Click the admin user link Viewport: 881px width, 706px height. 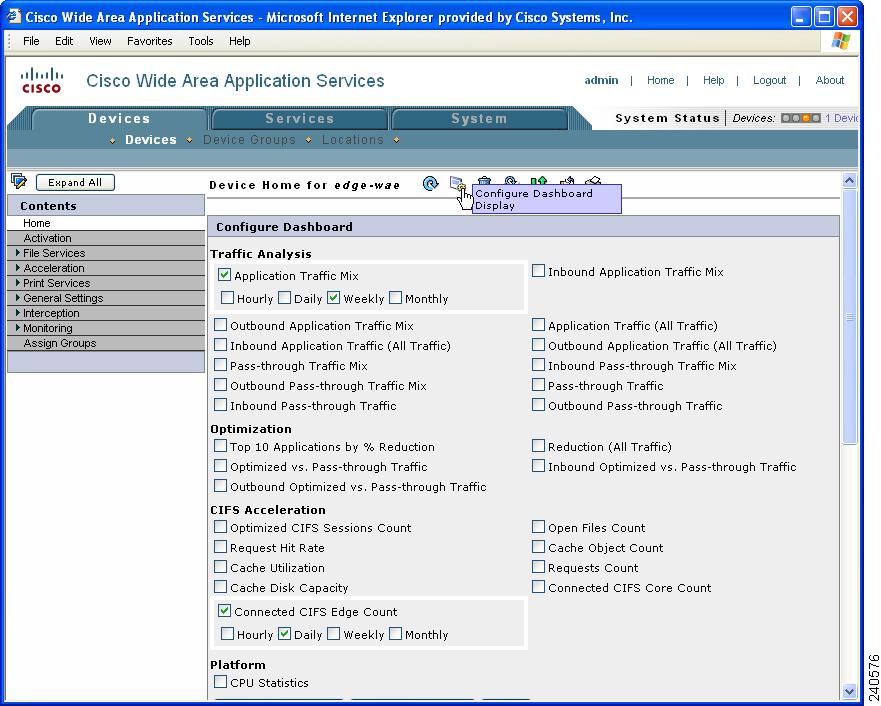coord(601,80)
